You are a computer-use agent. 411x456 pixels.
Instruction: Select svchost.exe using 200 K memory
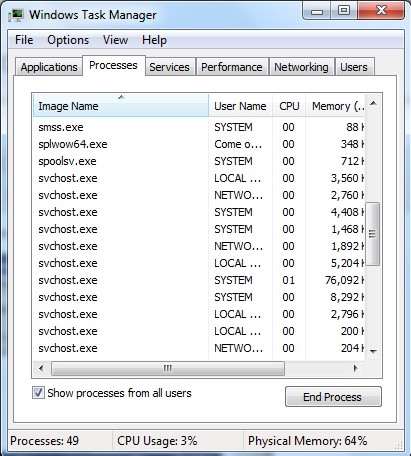click(199, 331)
